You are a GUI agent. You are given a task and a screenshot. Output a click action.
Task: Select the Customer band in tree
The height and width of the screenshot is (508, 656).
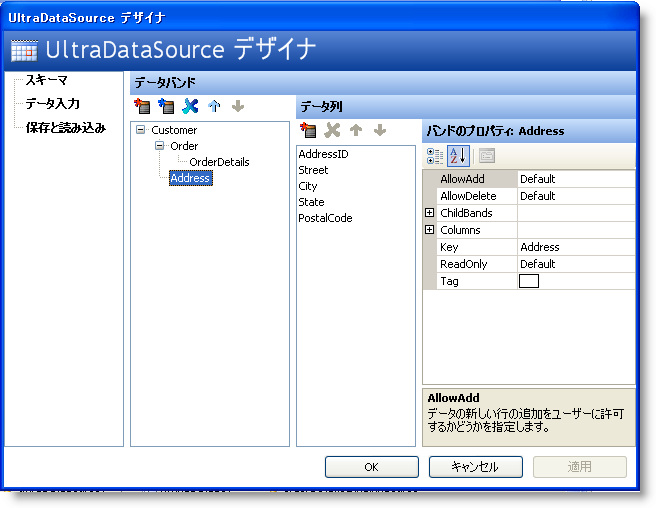[174, 130]
